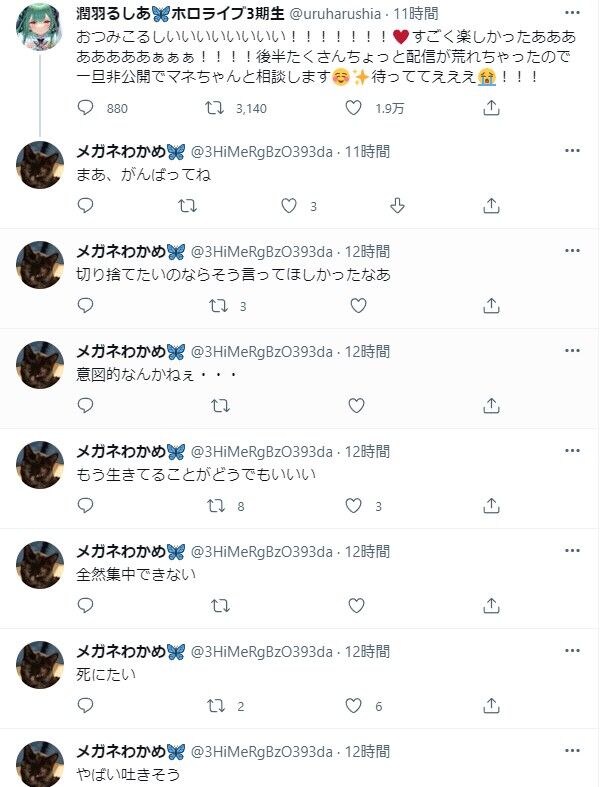This screenshot has width=605, height=787.
Task: Like the 'もう生きてることが' tweet with 3 likes
Action: tap(353, 505)
